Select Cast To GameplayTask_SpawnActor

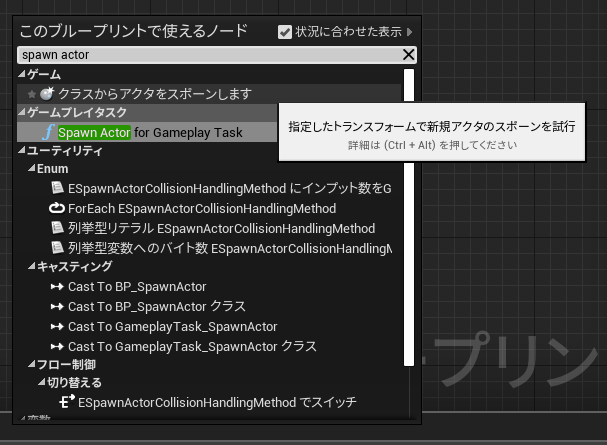(173, 327)
